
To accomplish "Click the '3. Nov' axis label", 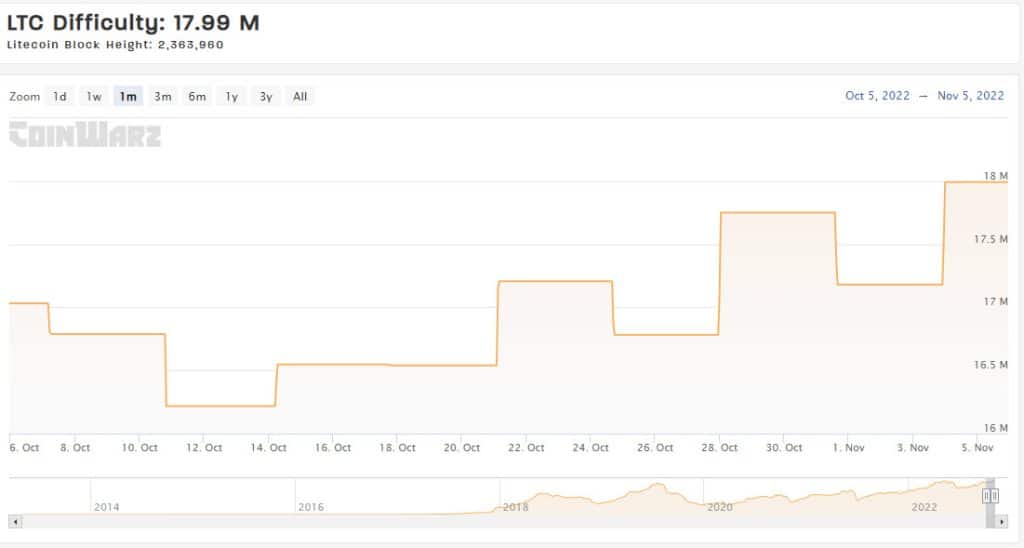I will tap(912, 447).
